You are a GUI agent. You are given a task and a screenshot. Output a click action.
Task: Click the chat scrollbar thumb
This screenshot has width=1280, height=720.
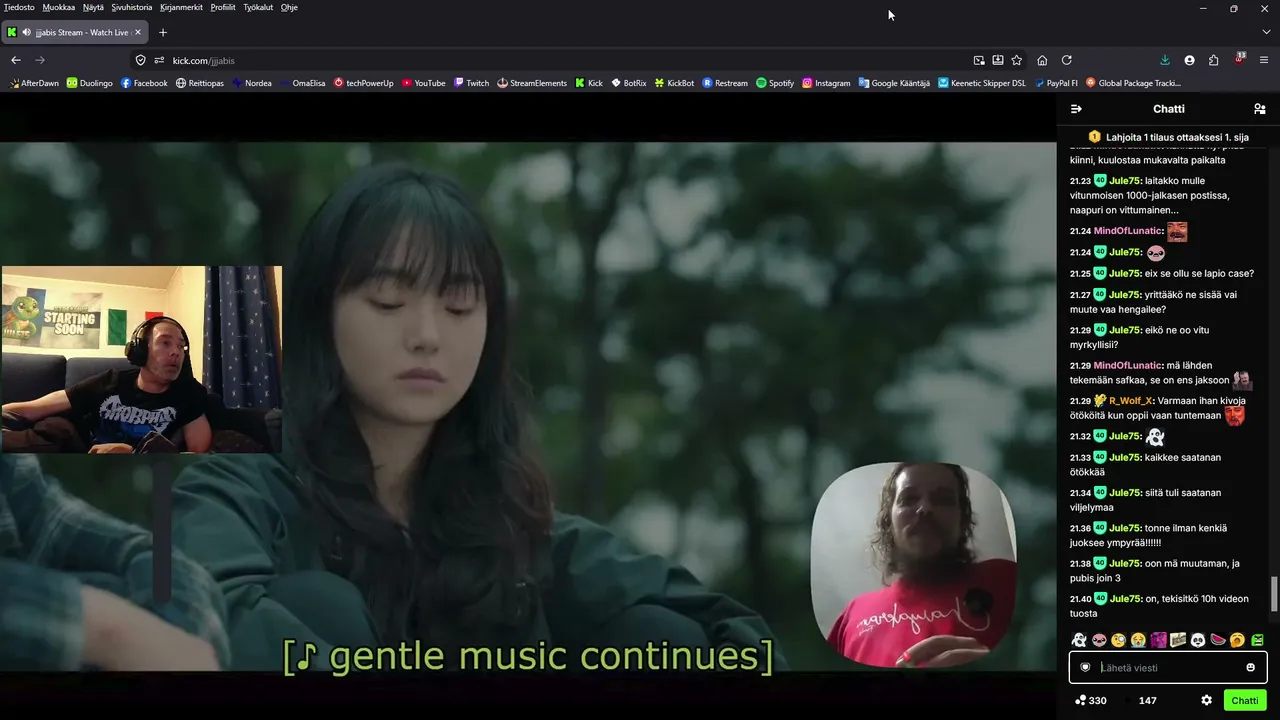tap(1274, 594)
